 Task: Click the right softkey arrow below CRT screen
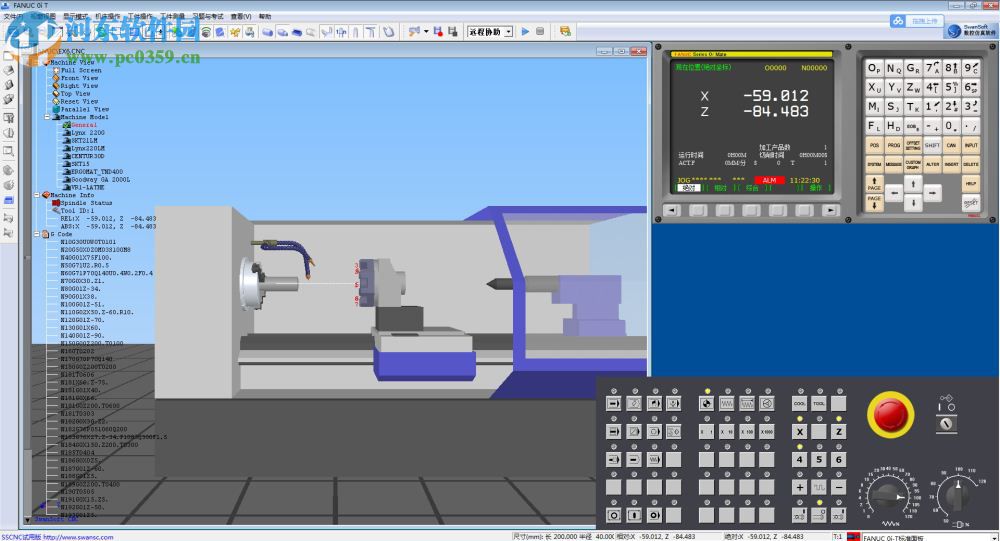pos(830,210)
